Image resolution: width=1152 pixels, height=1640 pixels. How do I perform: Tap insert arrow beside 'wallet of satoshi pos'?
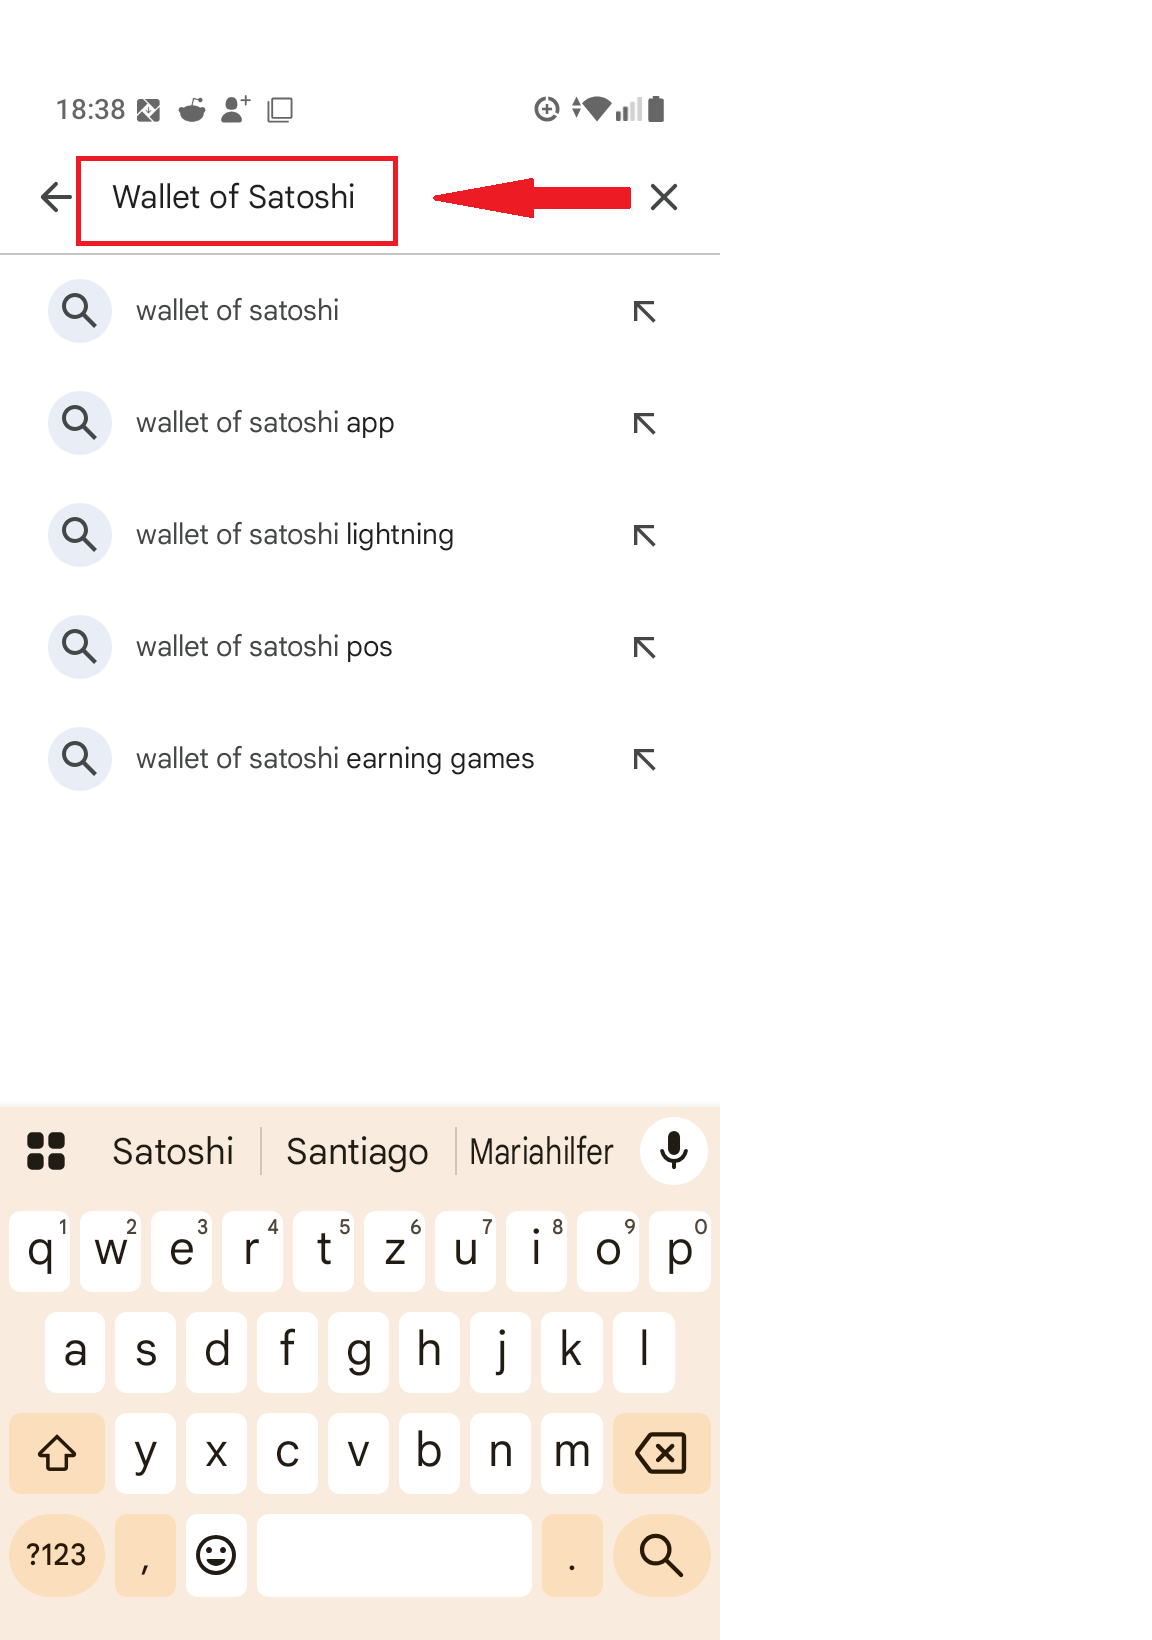pos(644,648)
